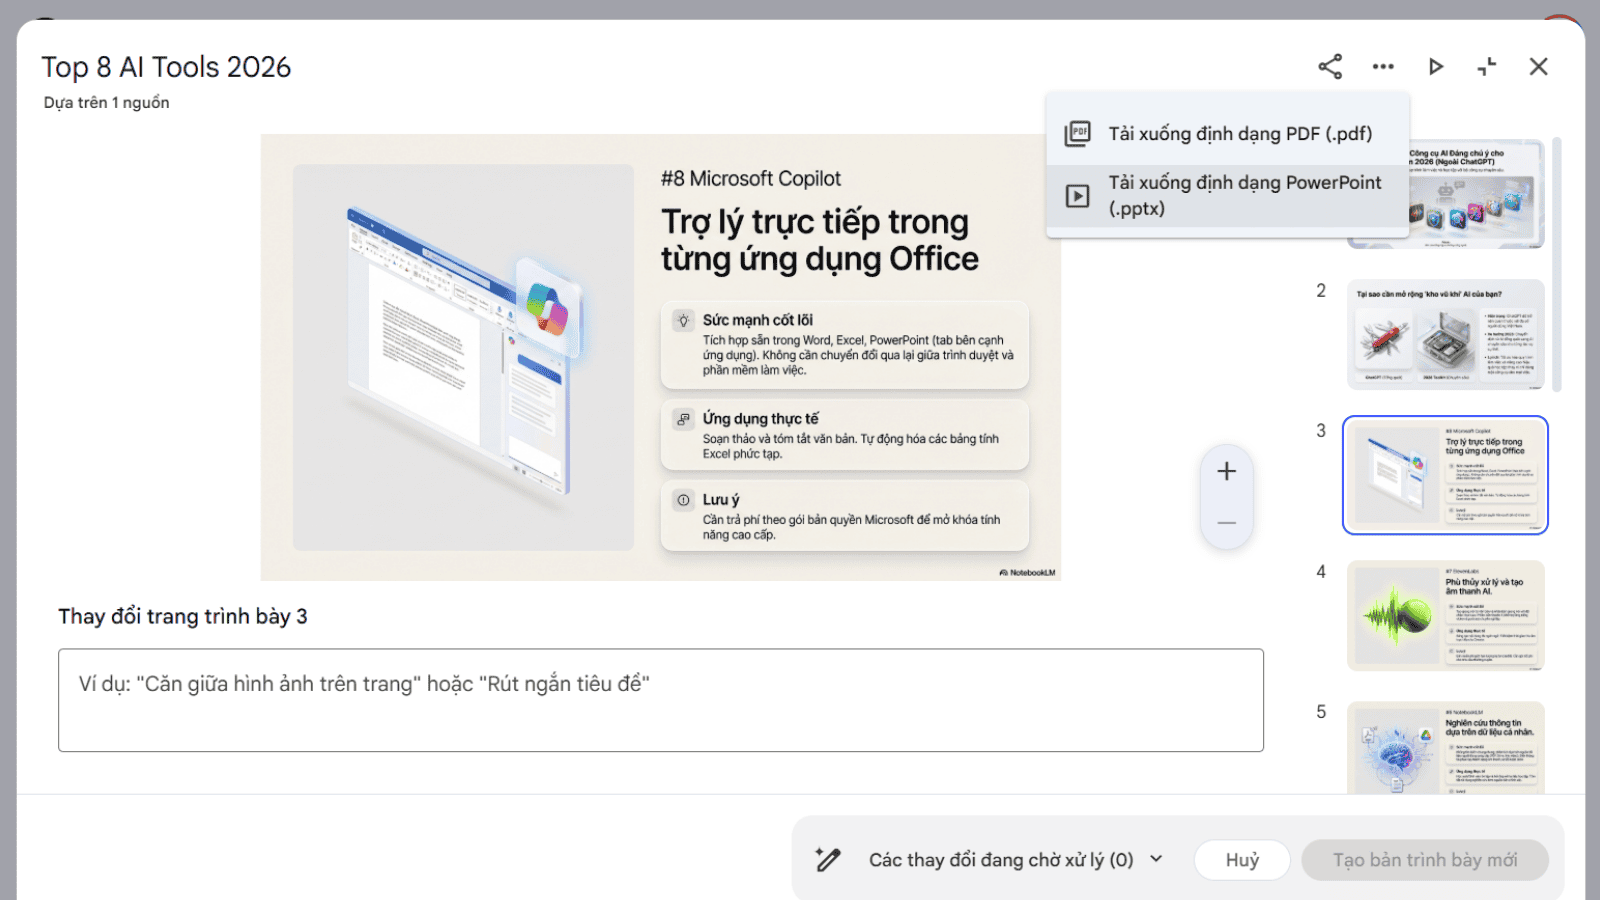Click the slide thumbnail list scrollbar
Viewport: 1600px width, 900px height.
pos(1556,264)
